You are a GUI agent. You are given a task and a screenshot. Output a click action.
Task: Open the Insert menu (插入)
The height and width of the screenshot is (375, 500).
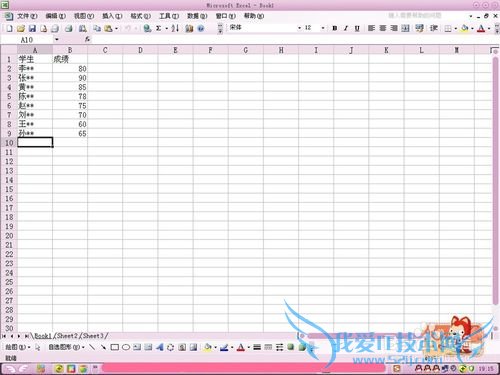[x=112, y=16]
